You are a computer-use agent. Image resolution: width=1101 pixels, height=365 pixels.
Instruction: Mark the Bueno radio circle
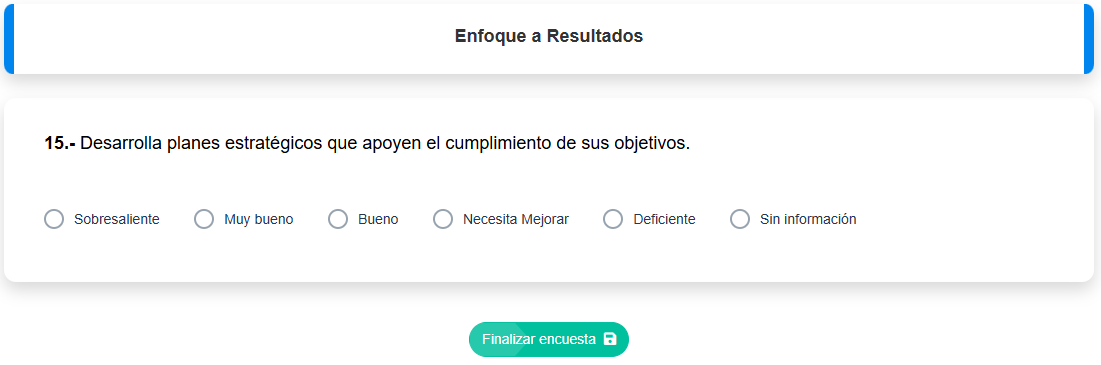(338, 219)
